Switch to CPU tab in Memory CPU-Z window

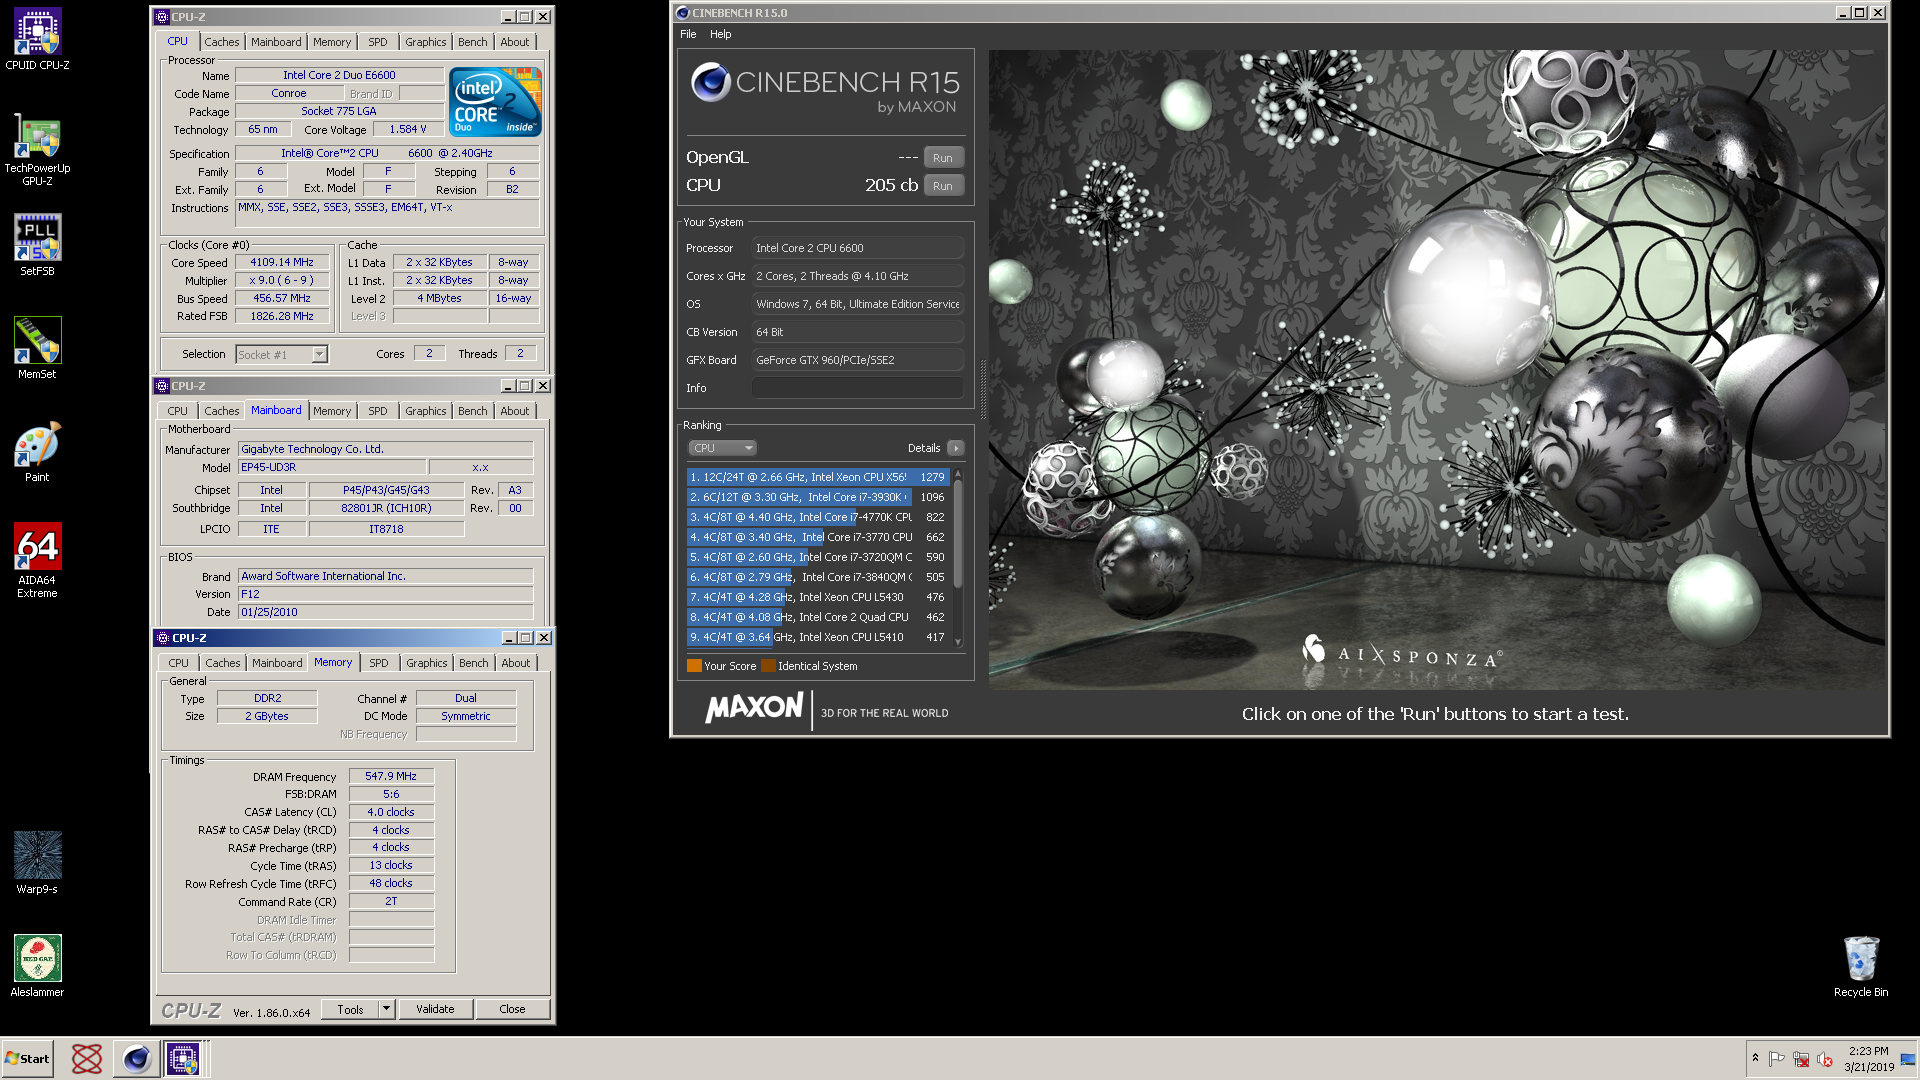pos(178,663)
